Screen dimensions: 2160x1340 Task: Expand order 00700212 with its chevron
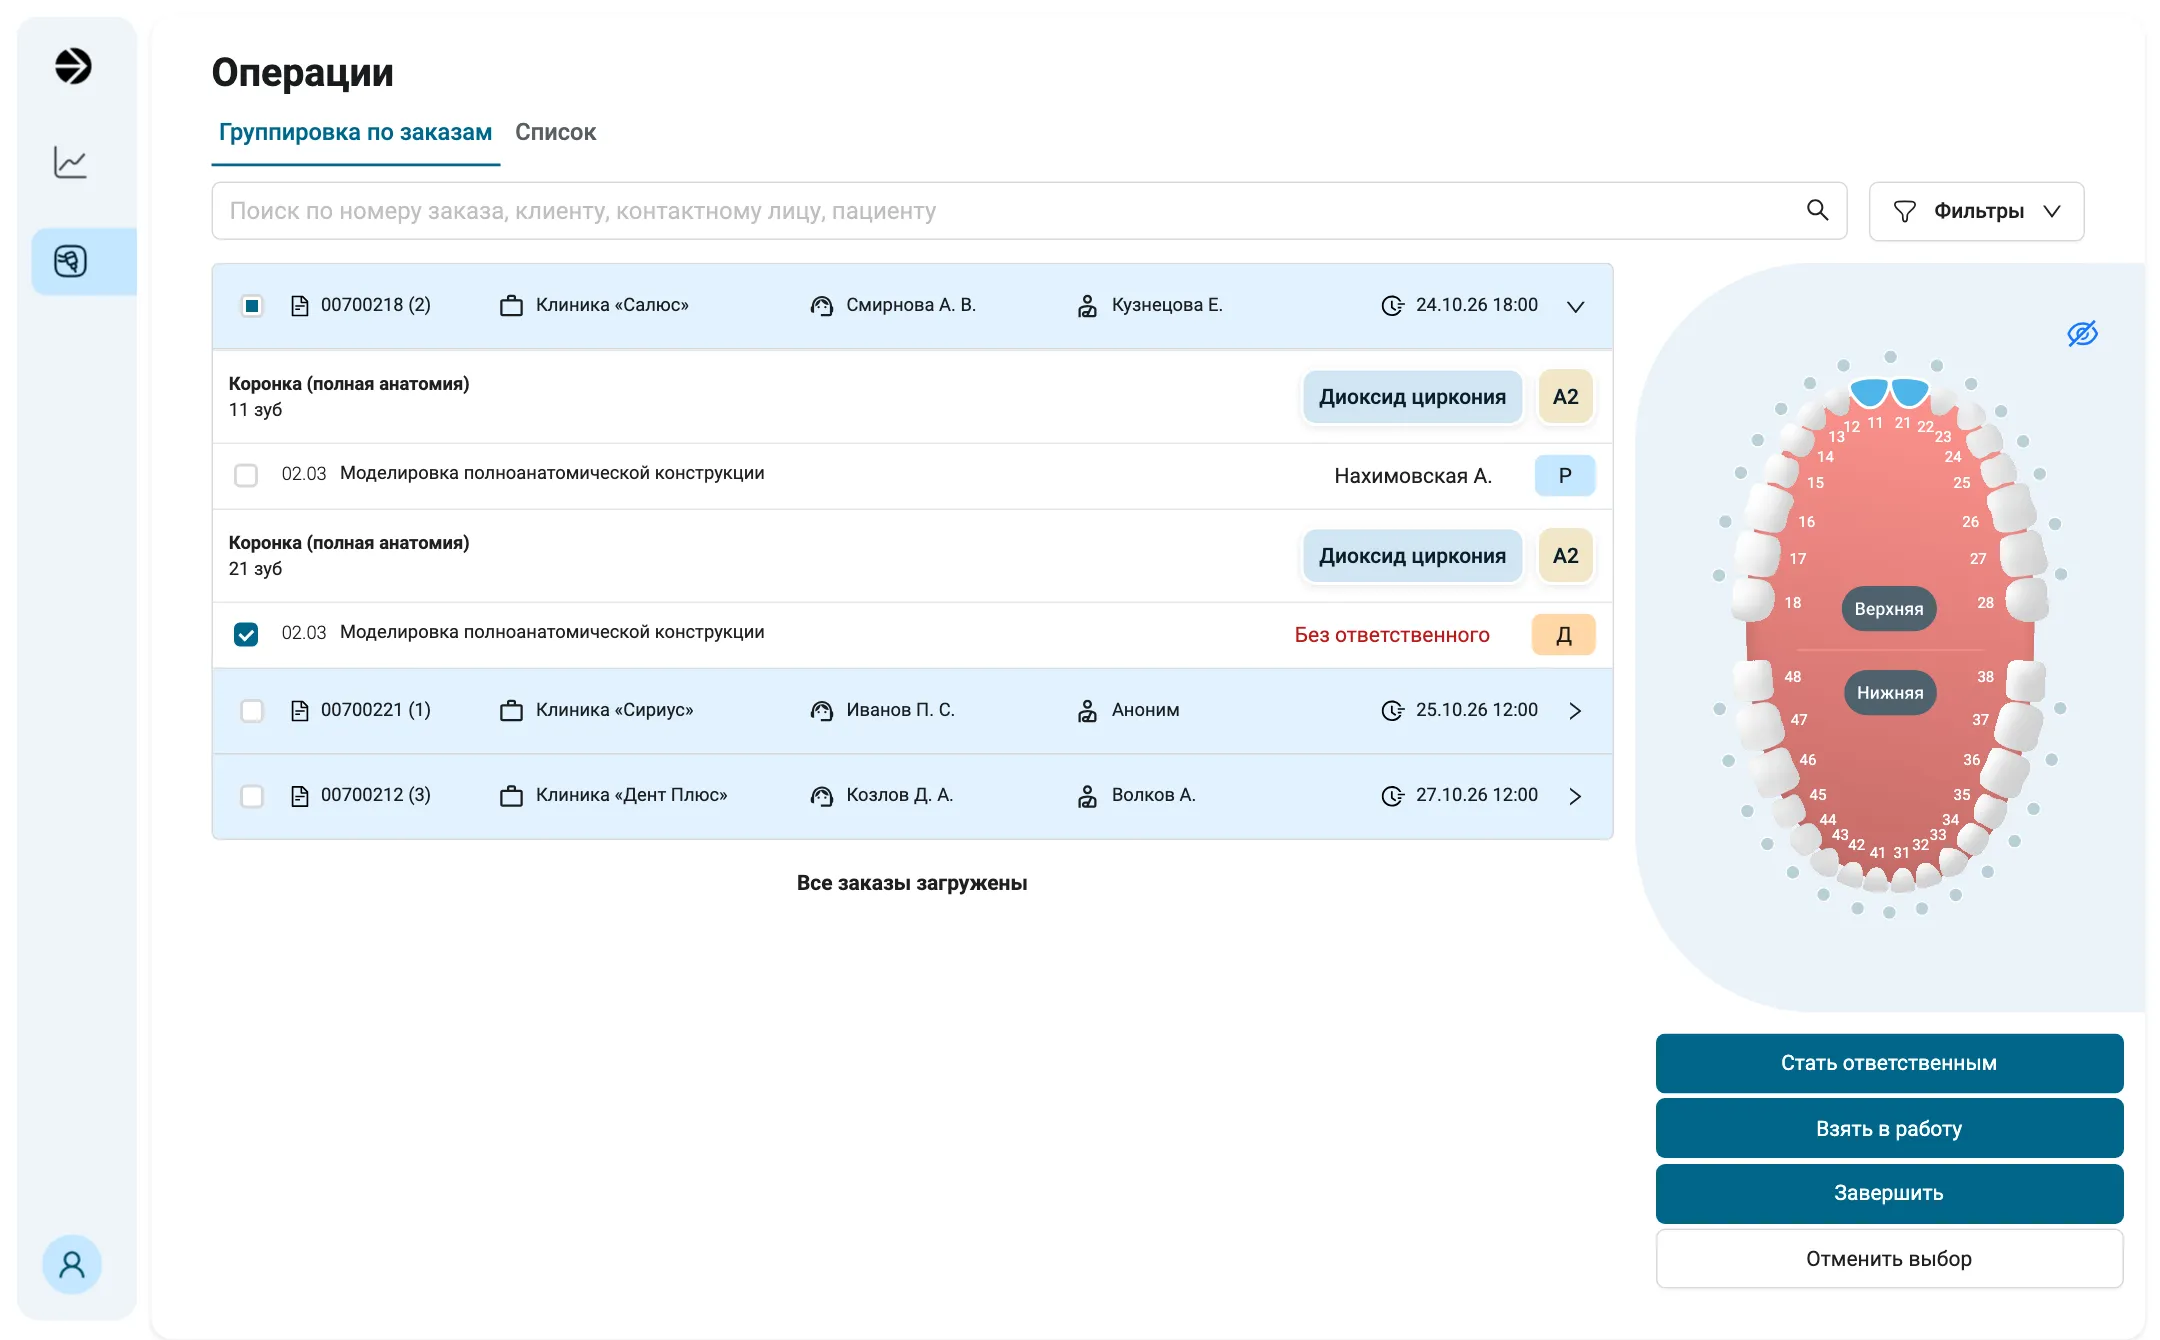coord(1575,795)
